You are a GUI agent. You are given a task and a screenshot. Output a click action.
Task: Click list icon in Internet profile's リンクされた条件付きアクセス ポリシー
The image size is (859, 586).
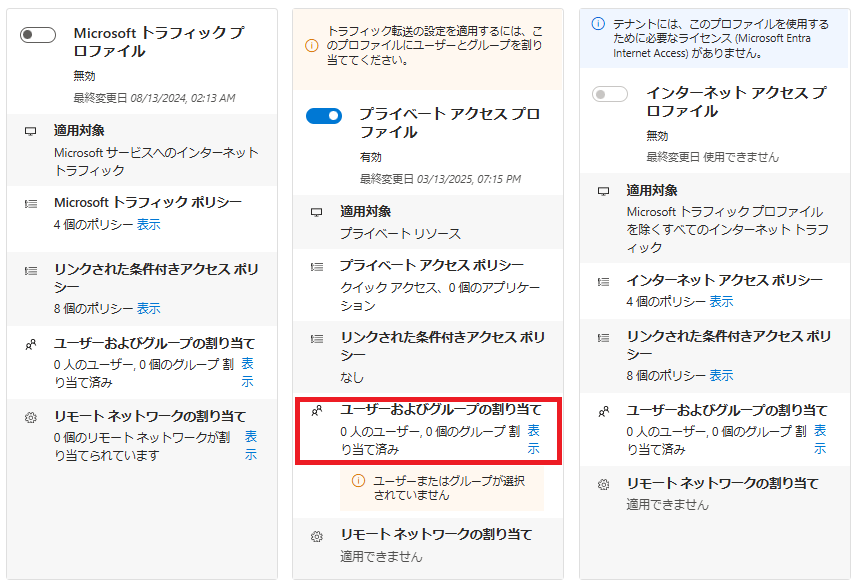(x=603, y=337)
